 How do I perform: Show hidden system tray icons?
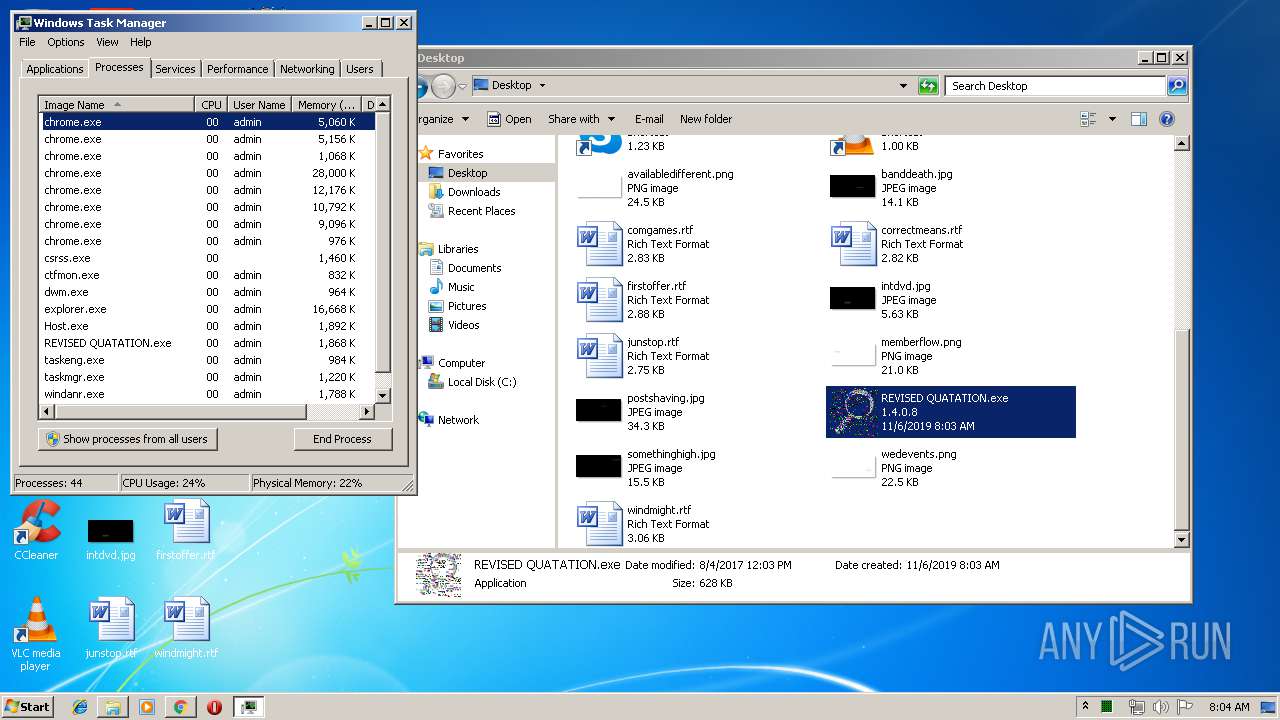(x=1085, y=706)
